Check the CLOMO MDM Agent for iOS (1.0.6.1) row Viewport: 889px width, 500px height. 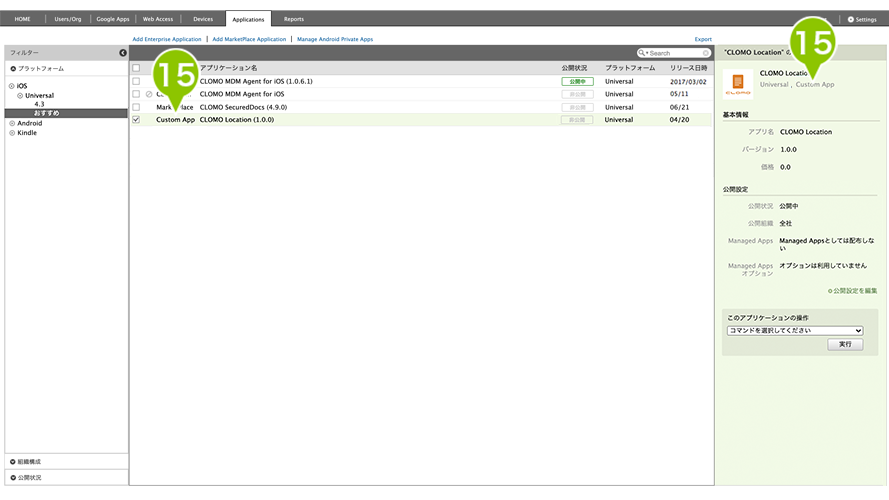click(x=136, y=81)
